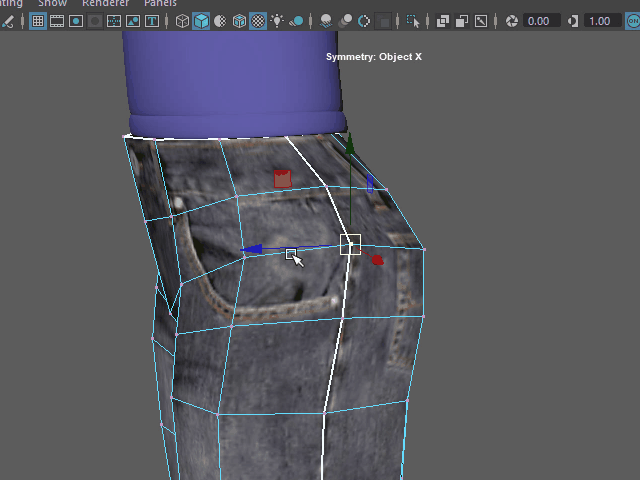Switch to Wireframe display cube icon
Viewport: 640px width, 480px height.
pyautogui.click(x=182, y=21)
